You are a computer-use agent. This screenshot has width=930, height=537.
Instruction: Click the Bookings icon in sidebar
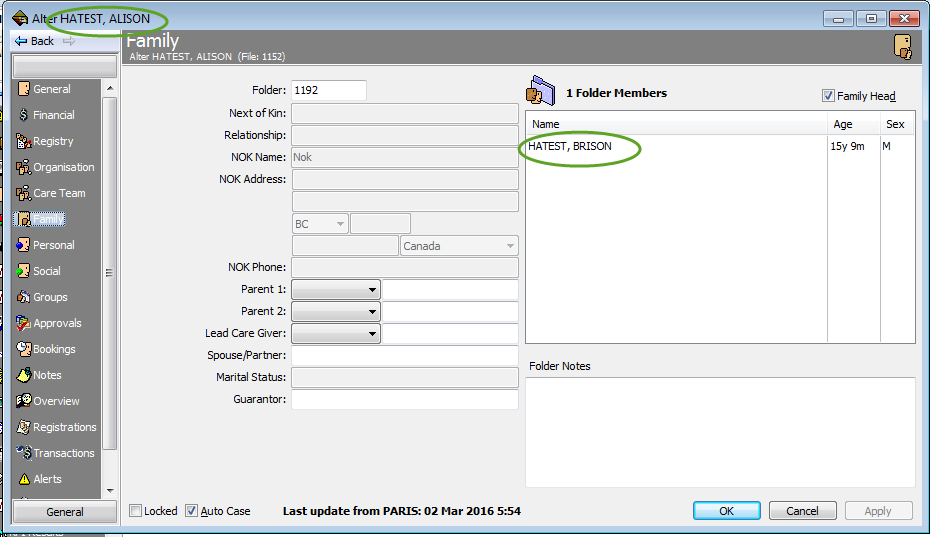pos(23,349)
